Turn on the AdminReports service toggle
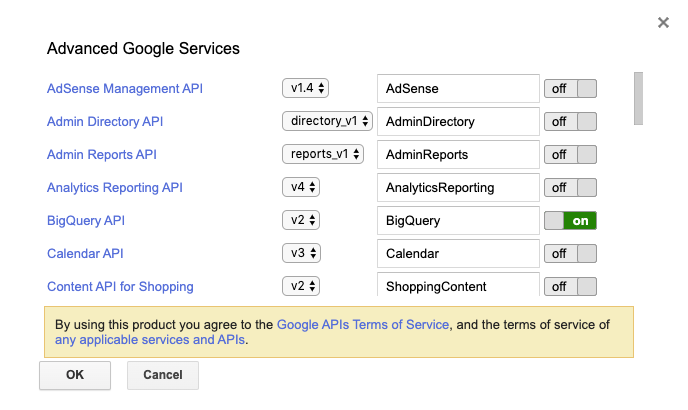Screen dimensions: 688x410 [570, 155]
